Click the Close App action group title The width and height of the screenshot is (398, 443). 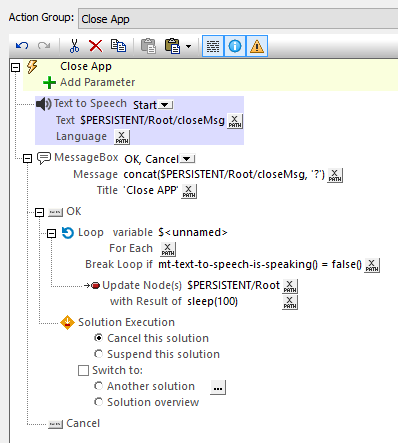tap(86, 66)
